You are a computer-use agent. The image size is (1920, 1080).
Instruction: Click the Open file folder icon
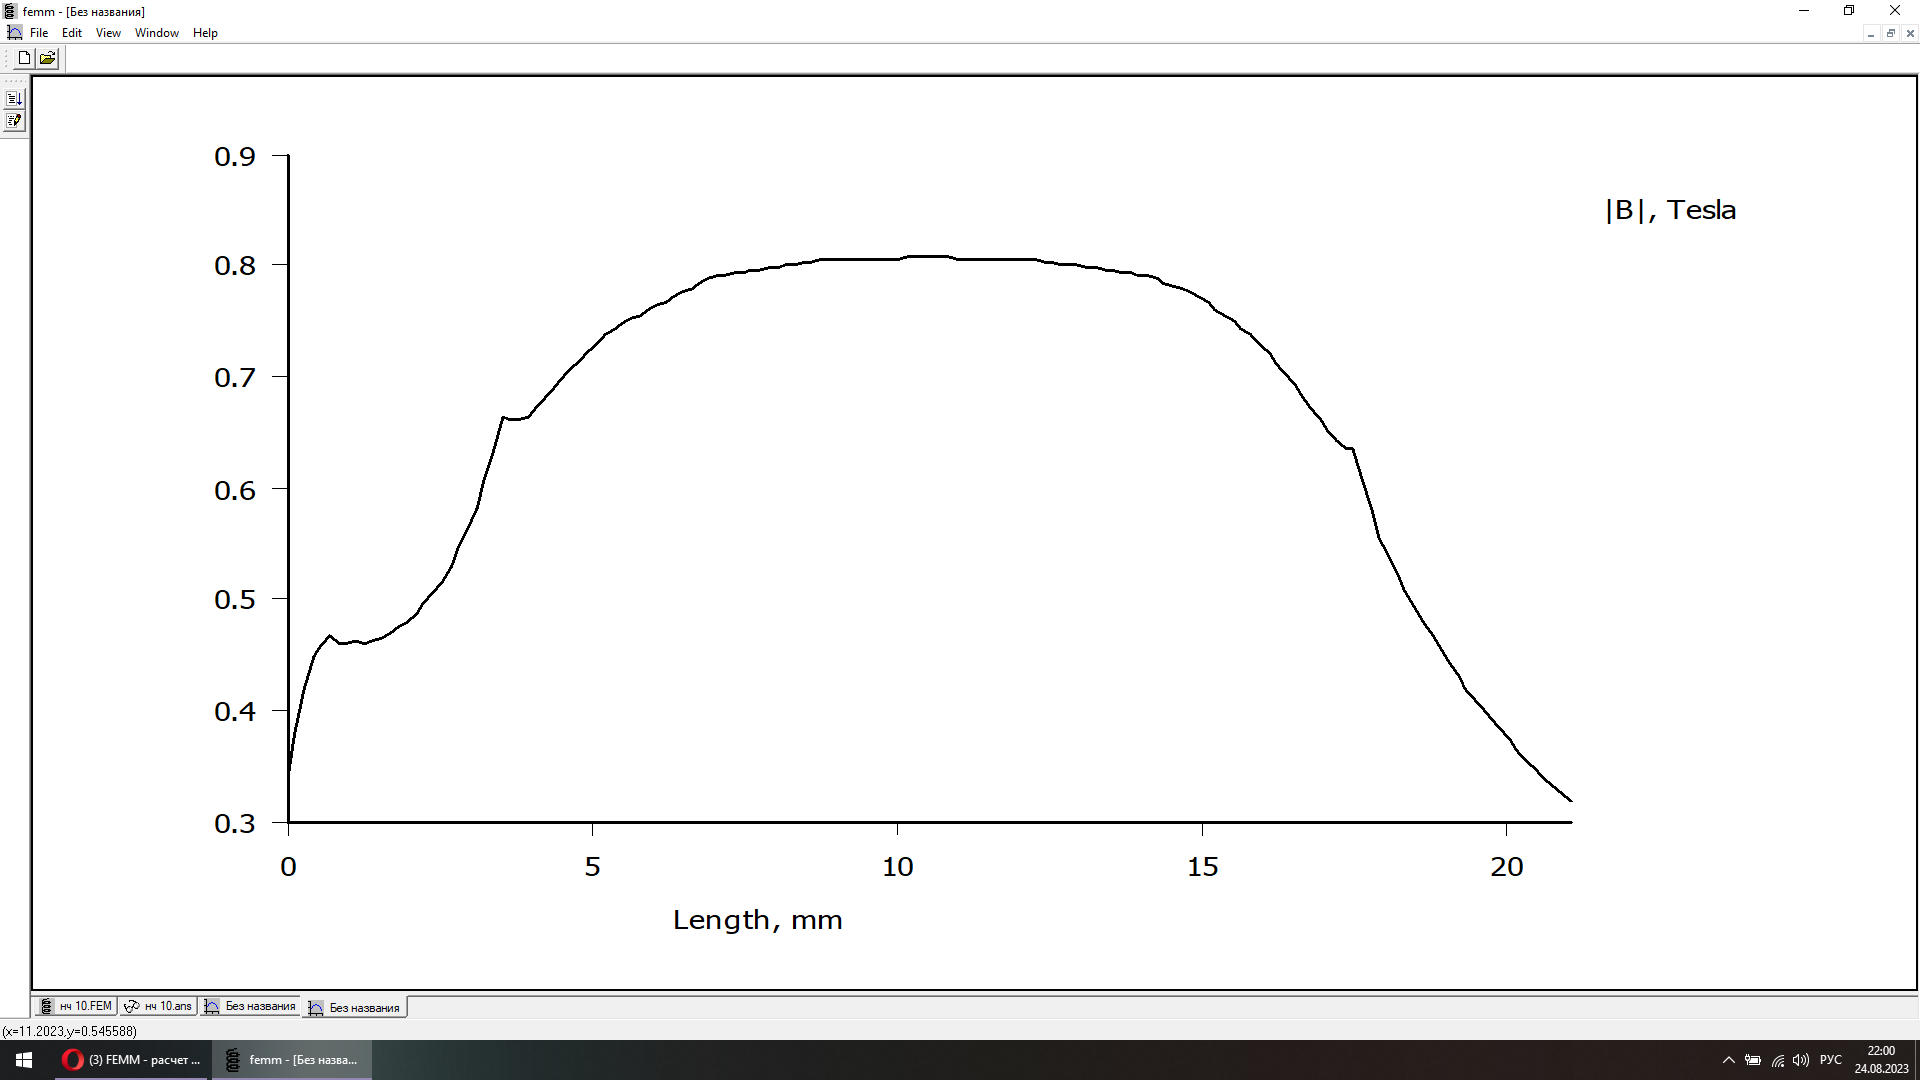[x=47, y=58]
